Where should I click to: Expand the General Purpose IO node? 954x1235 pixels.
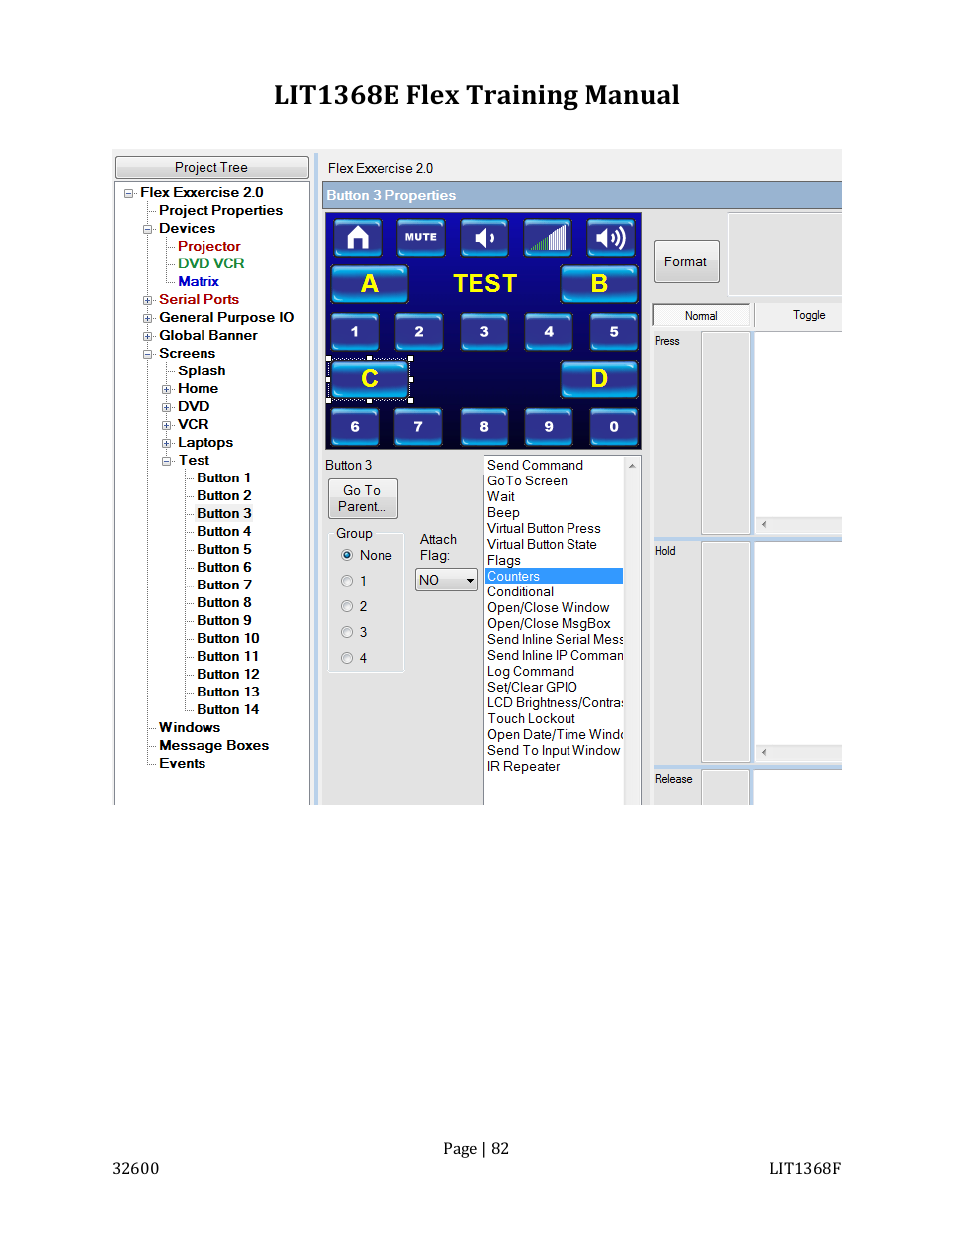pos(148,318)
